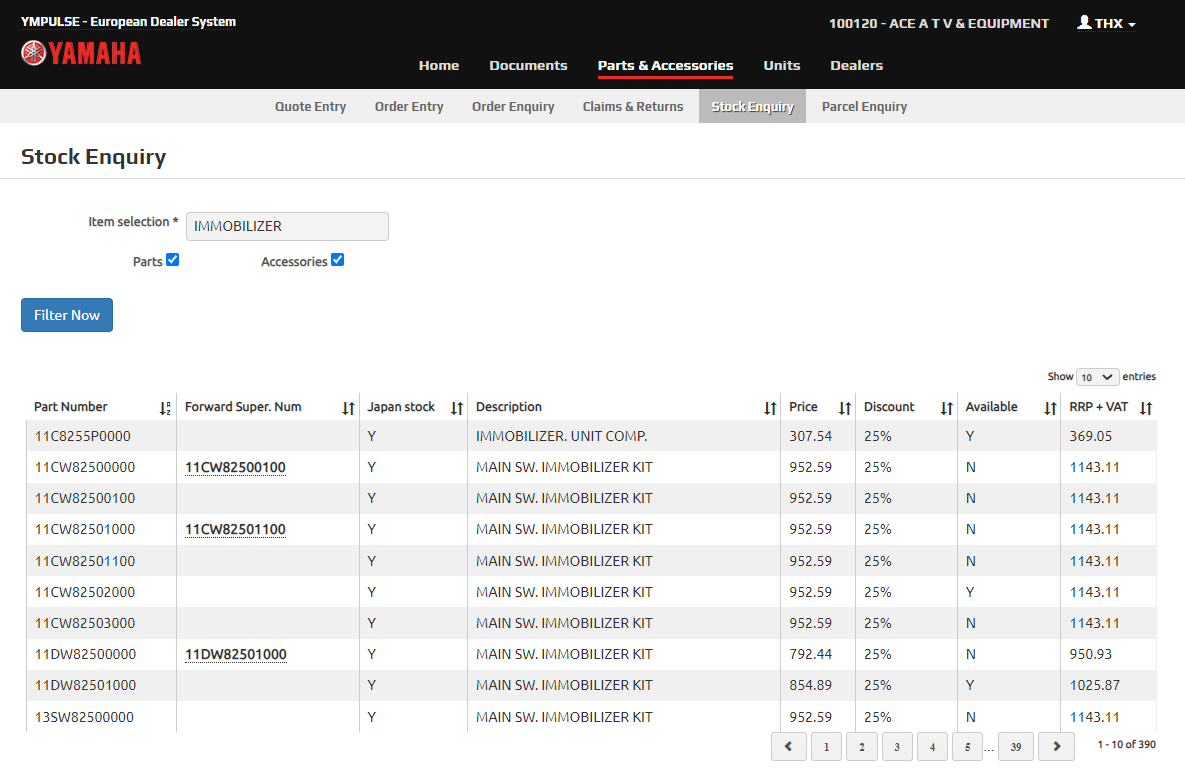Switch to the Order Entry tab
The image size is (1185, 769).
point(409,107)
